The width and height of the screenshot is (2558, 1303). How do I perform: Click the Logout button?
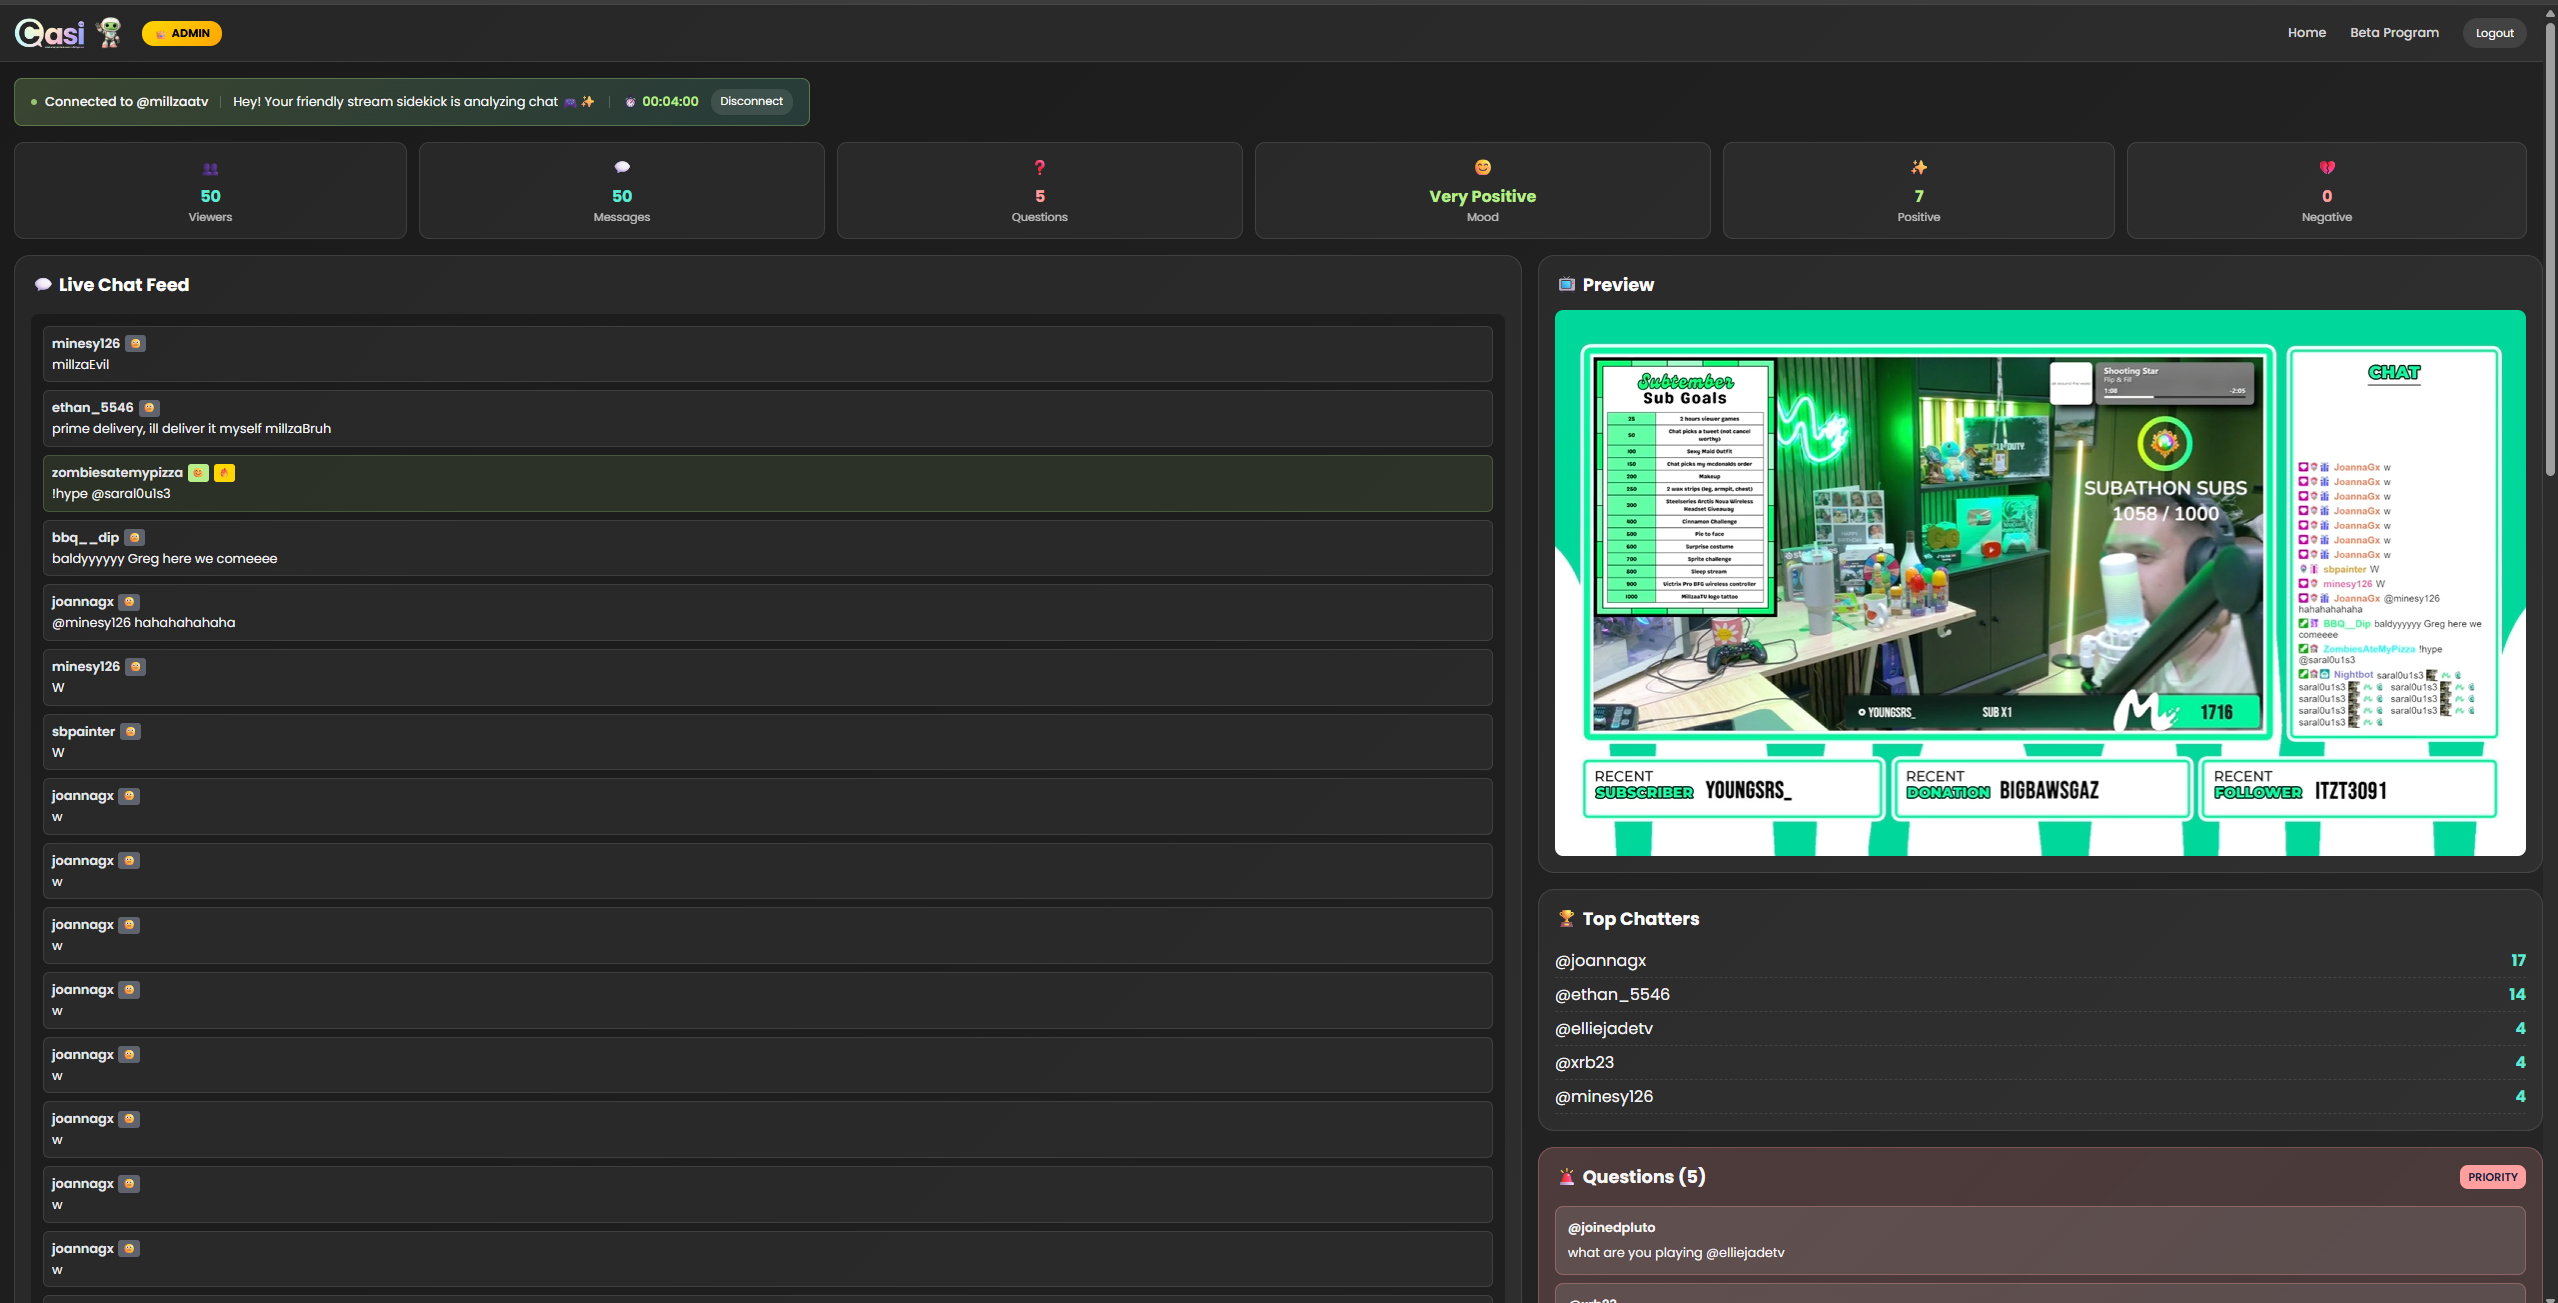click(2493, 32)
